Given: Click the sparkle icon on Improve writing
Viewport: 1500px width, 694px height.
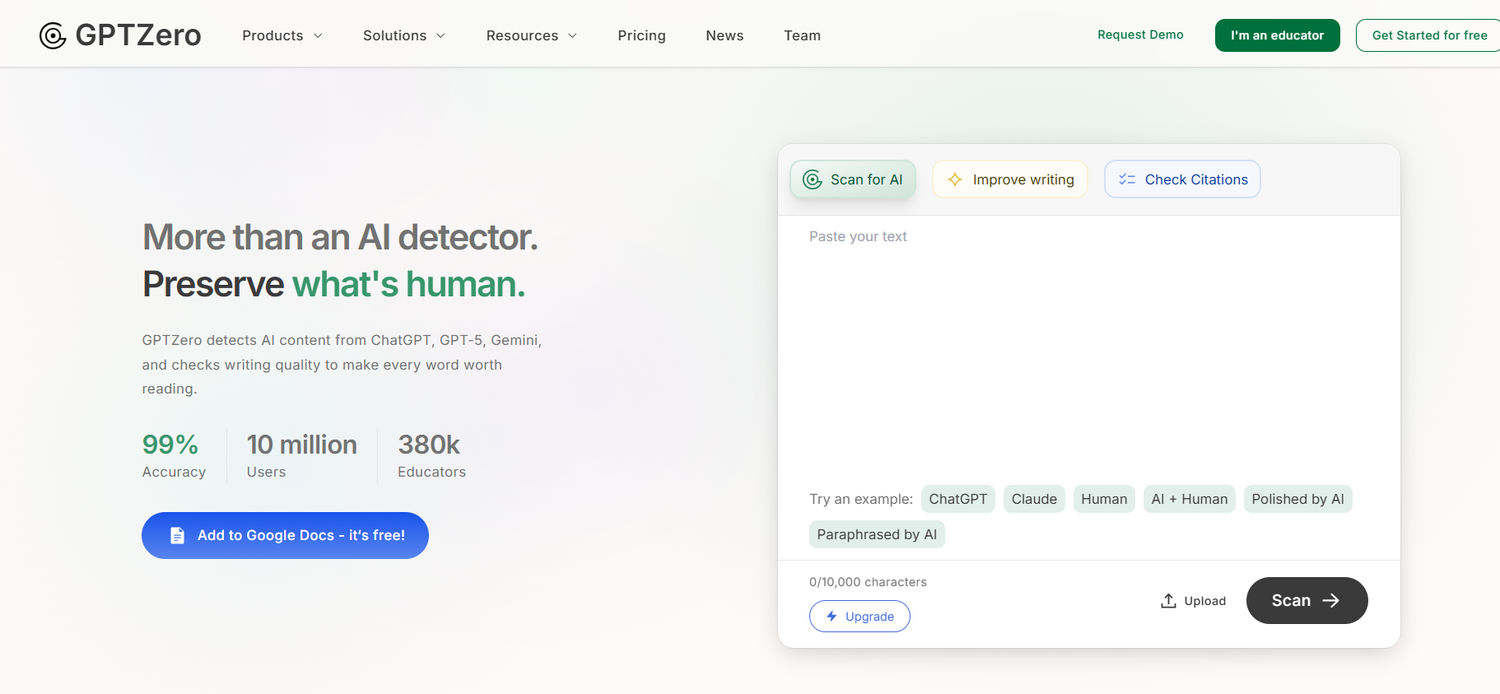Looking at the screenshot, I should click(955, 180).
